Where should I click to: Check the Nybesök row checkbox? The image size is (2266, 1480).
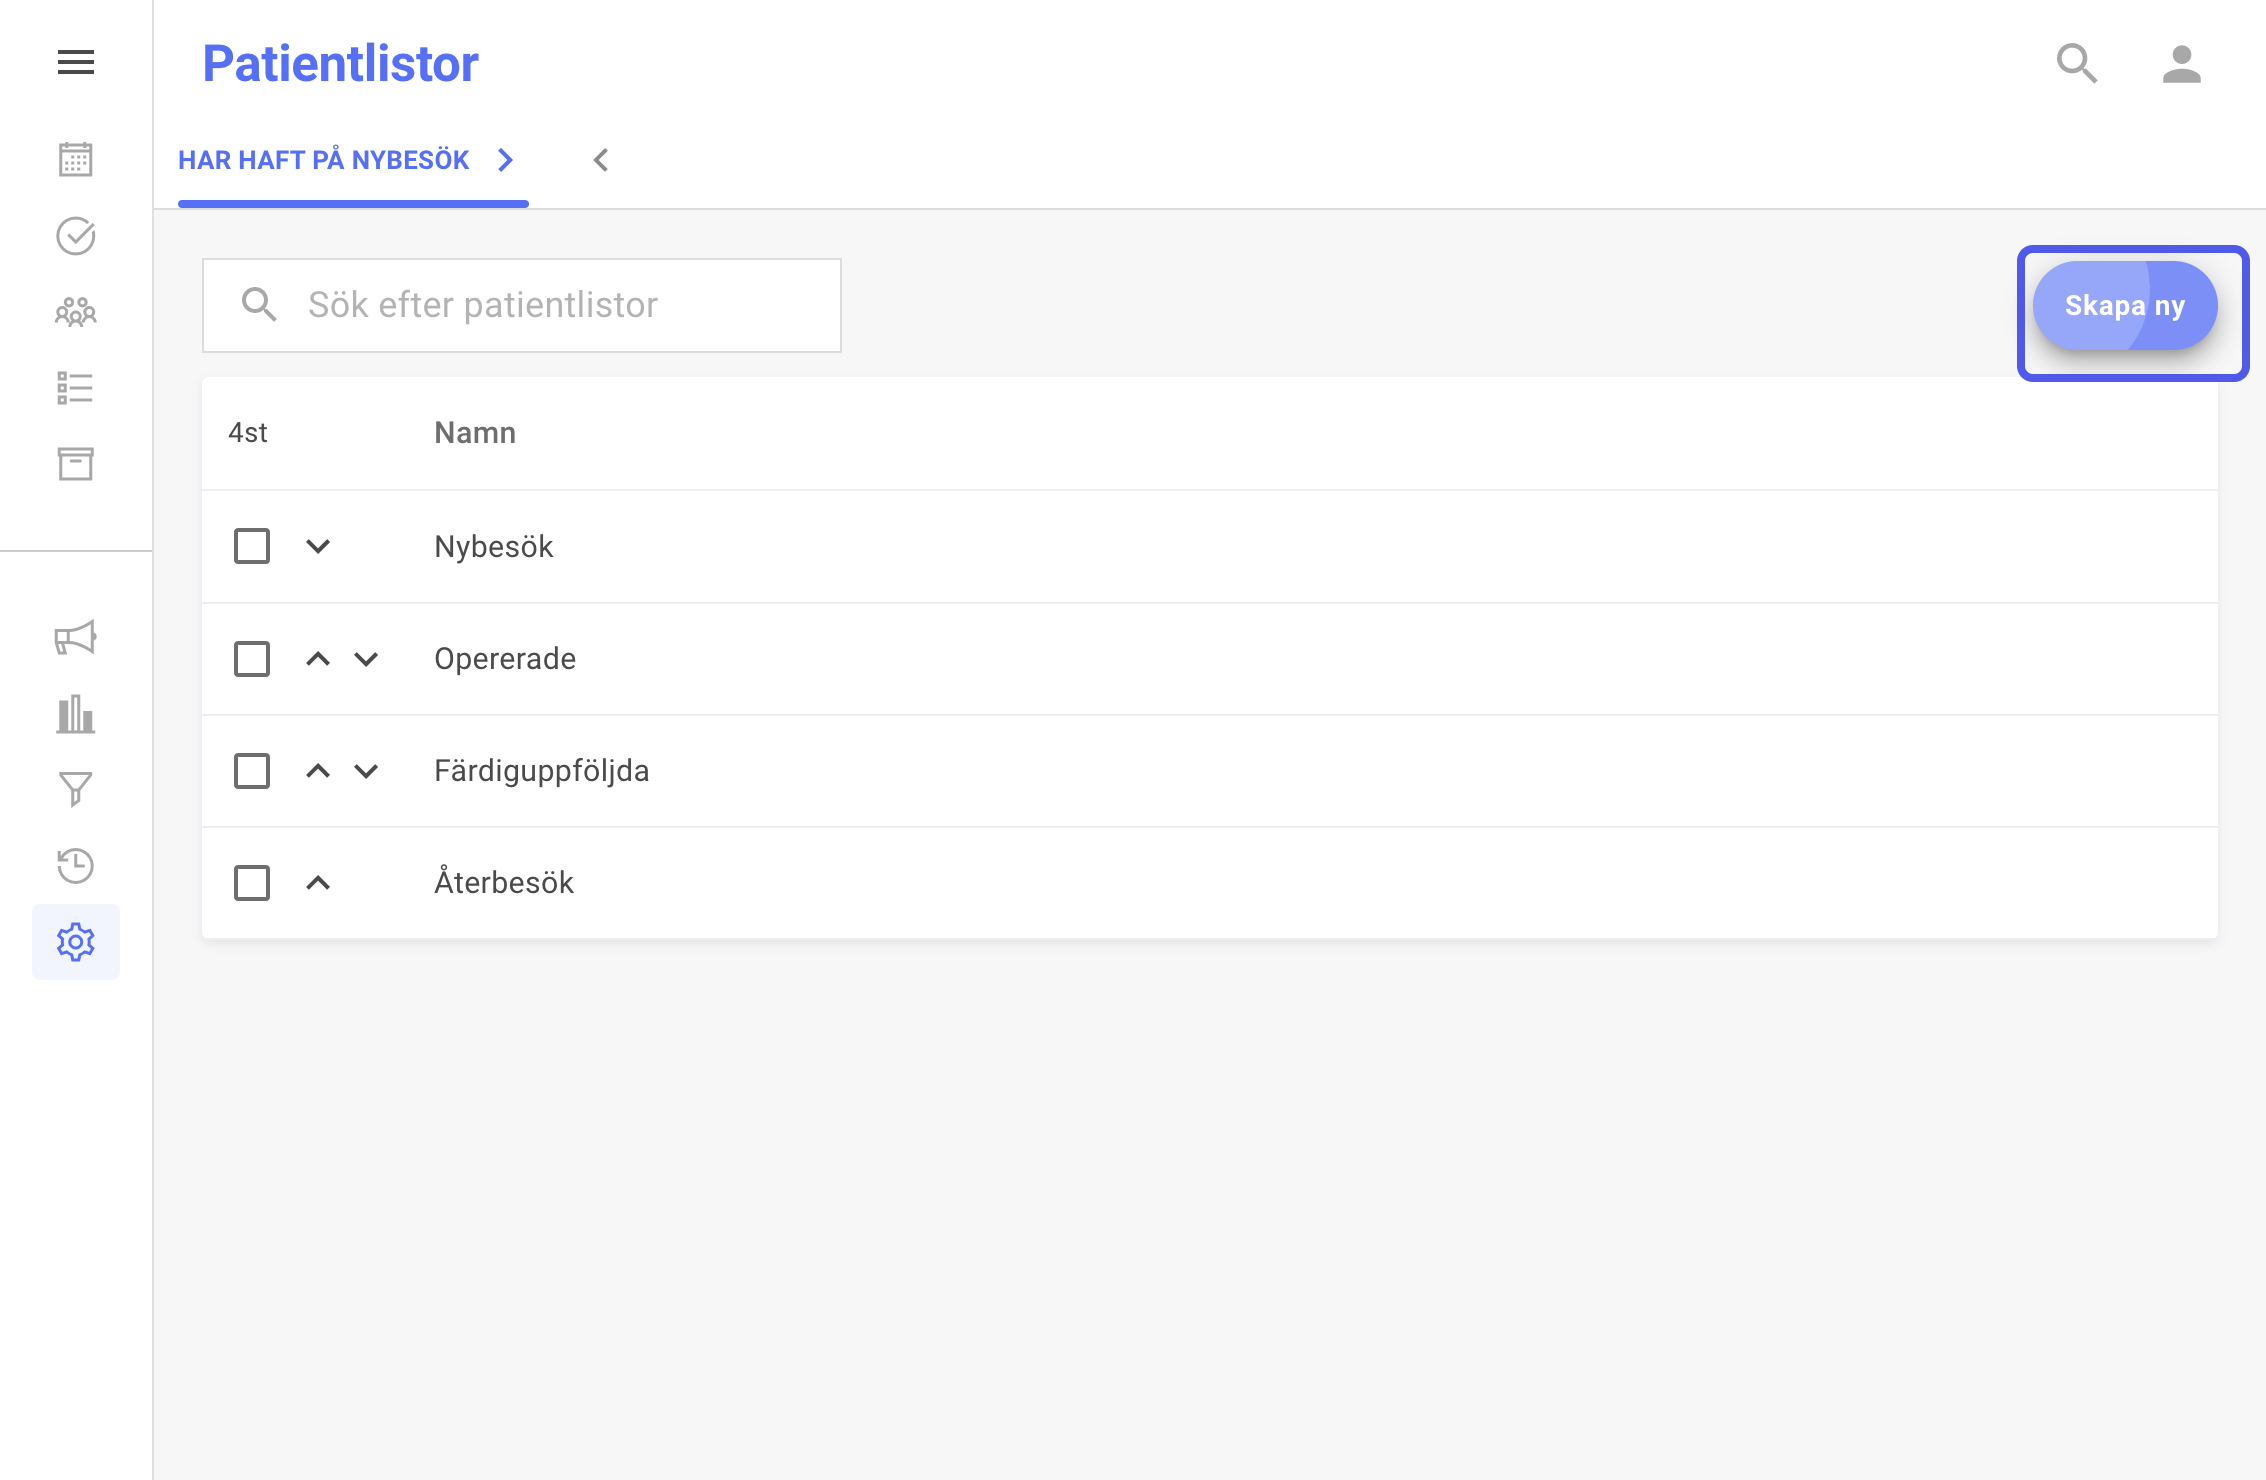pos(252,546)
